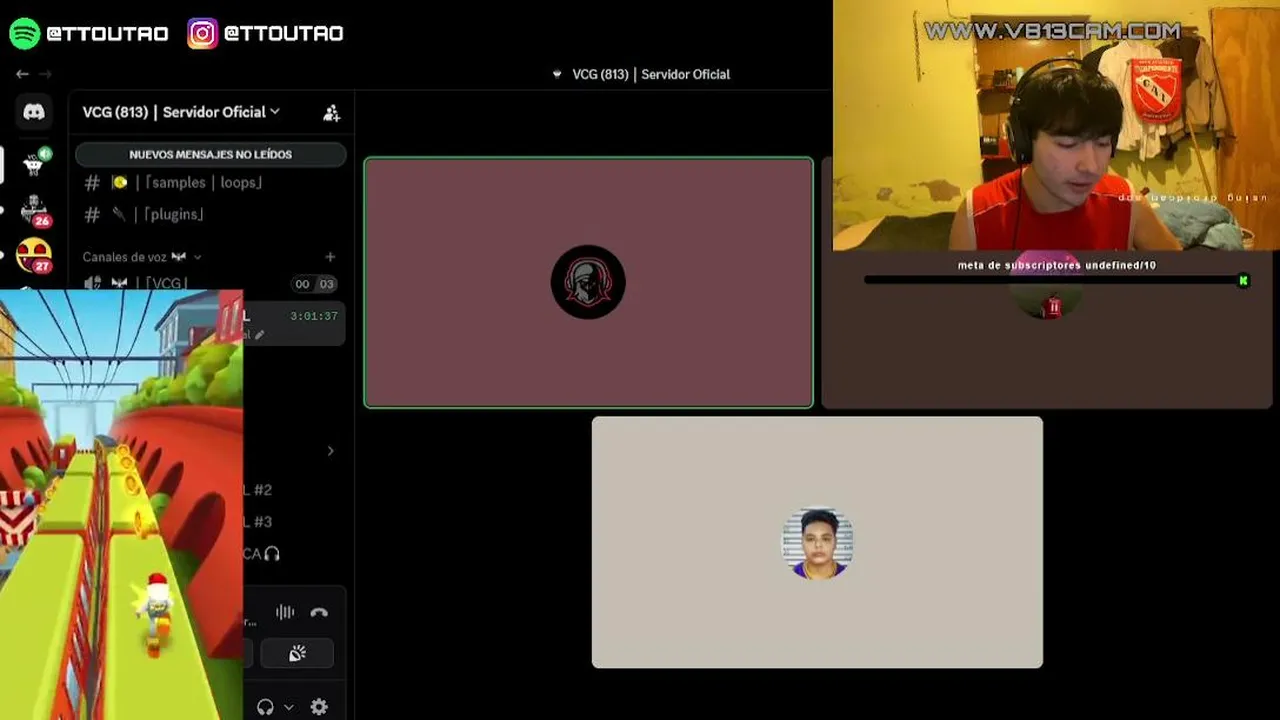Open the plugins text channel
The width and height of the screenshot is (1280, 720).
click(211, 214)
